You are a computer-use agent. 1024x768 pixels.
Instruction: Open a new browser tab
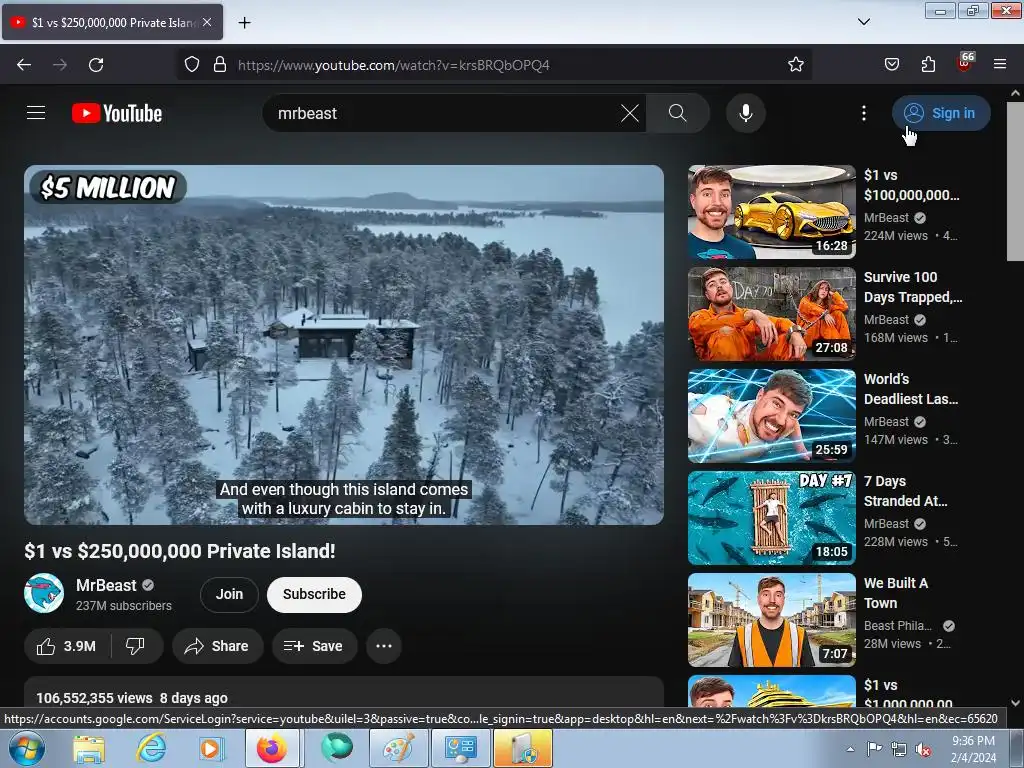pos(244,23)
